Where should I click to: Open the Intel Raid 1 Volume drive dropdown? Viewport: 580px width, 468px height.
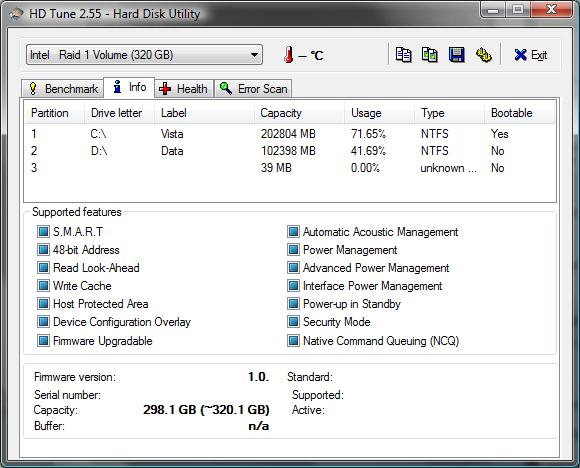(x=144, y=55)
